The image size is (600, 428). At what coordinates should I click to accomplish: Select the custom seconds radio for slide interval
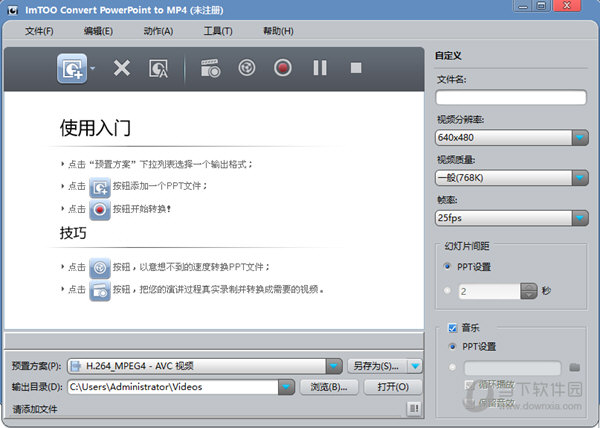(x=447, y=291)
